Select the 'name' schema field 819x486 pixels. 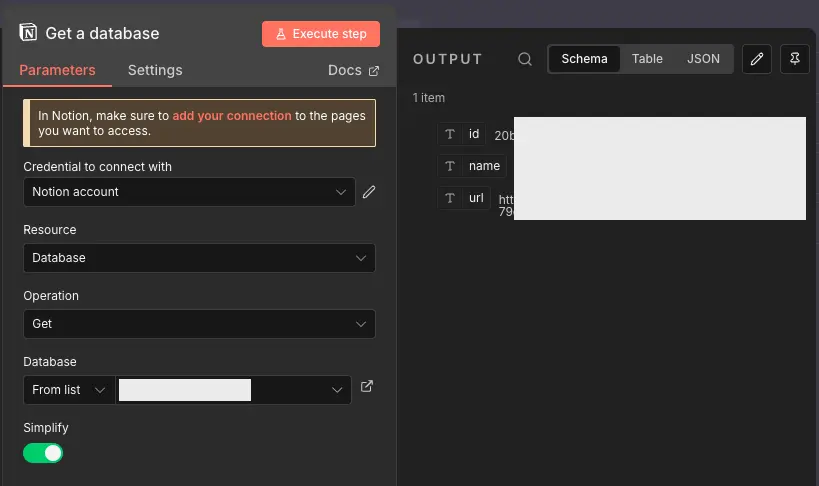click(472, 166)
